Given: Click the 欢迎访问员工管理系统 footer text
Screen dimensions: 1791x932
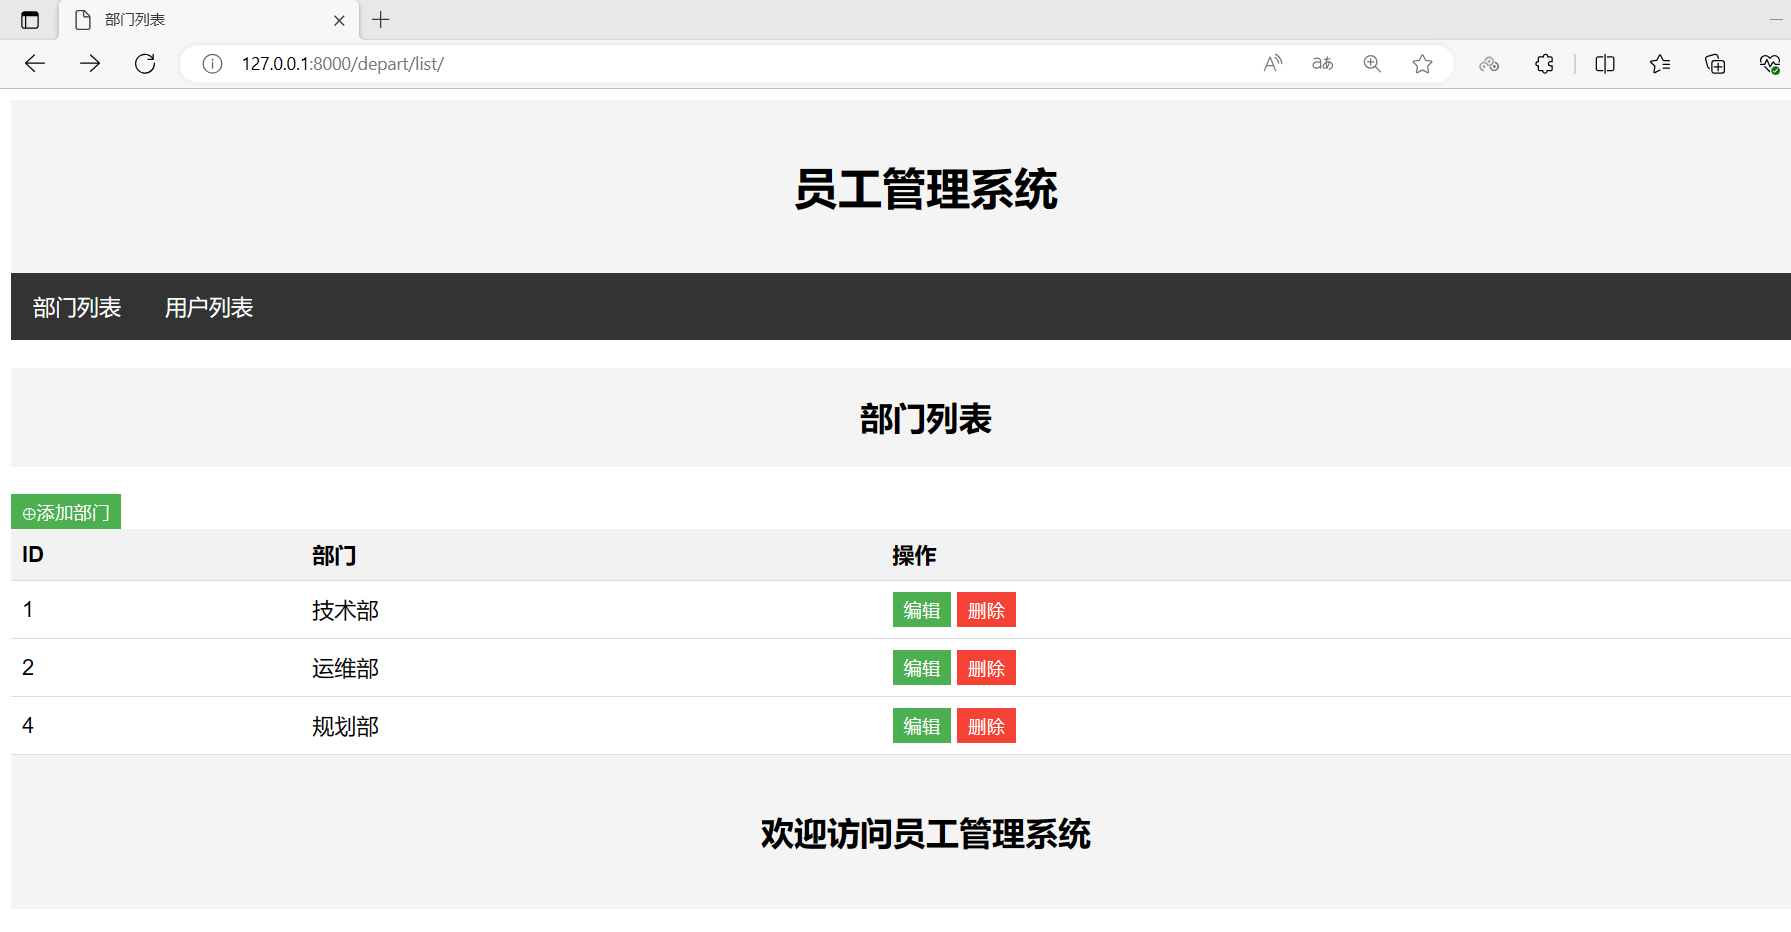Looking at the screenshot, I should pyautogui.click(x=925, y=833).
